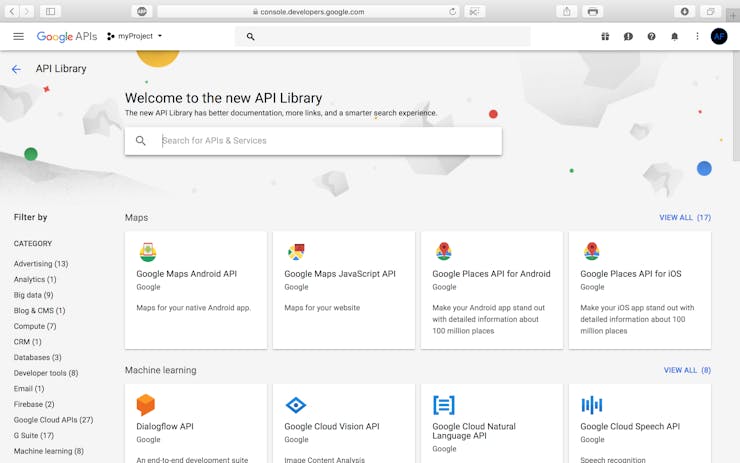Open the Google Cloud Natural Language API icon
This screenshot has width=740, height=463.
click(444, 405)
